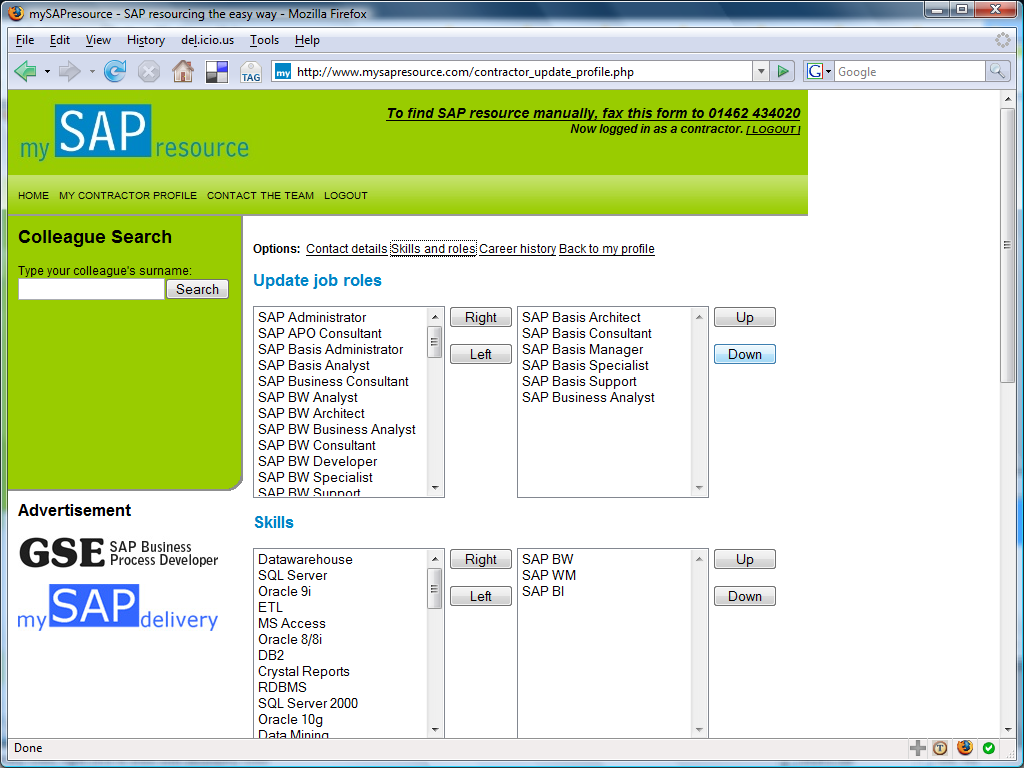Screen dimensions: 1024x768
Task: Open MY CONTRACTOR PROFILE nav link
Action: click(x=128, y=195)
